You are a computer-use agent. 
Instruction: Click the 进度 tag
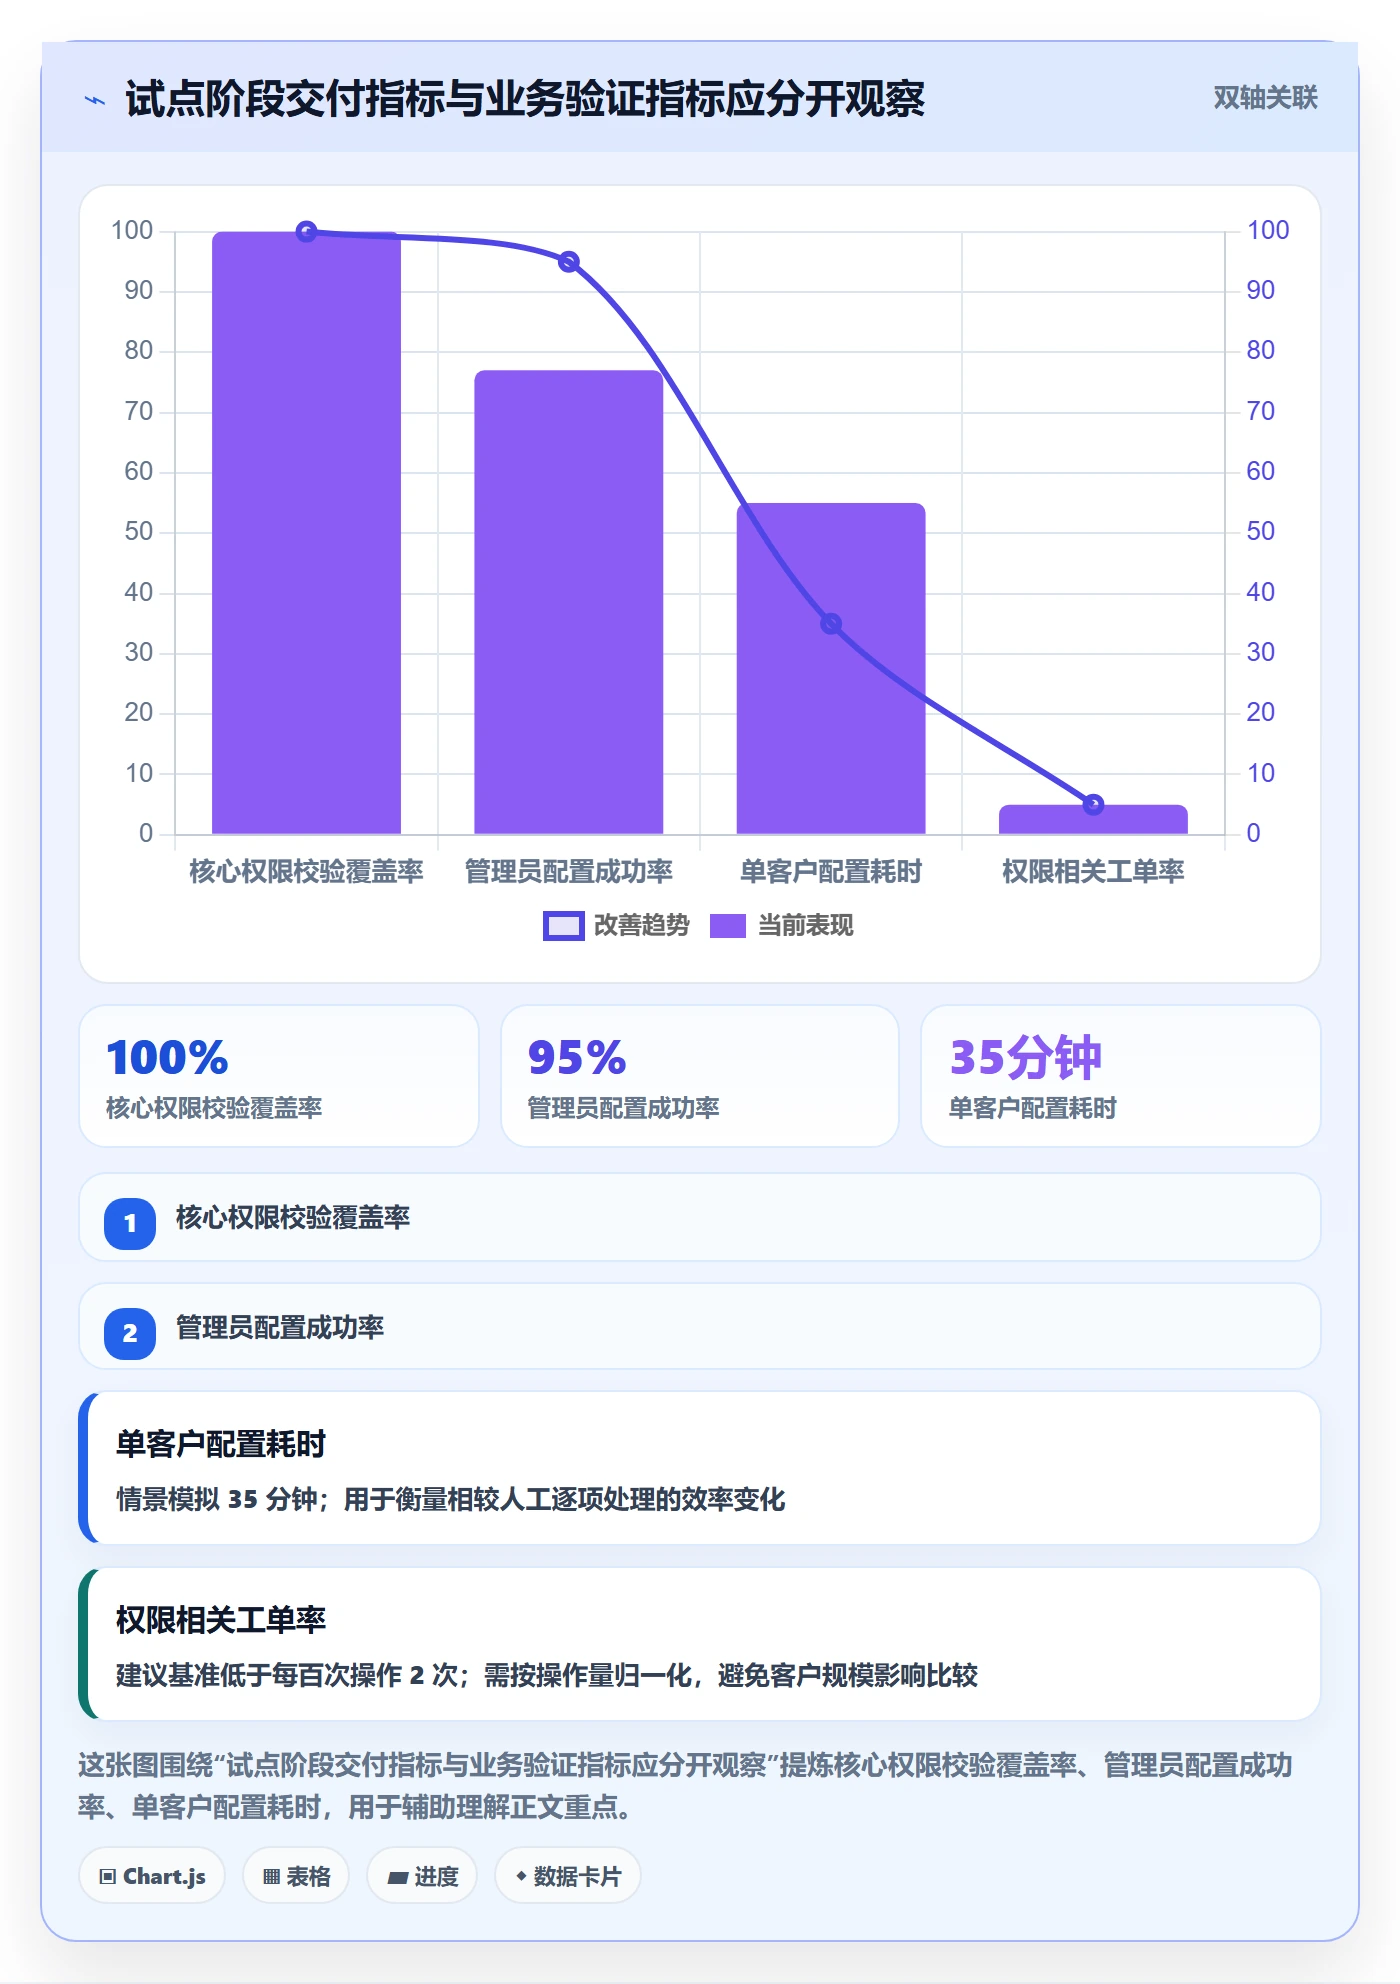click(422, 1876)
